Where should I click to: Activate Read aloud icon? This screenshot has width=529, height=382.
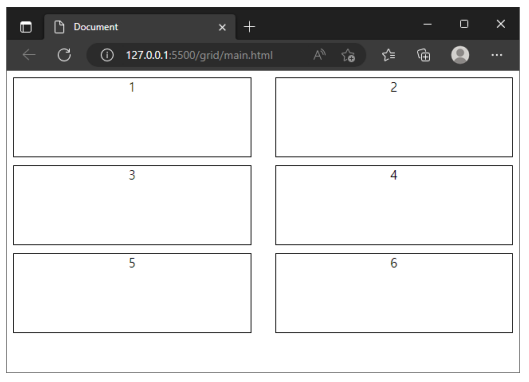(319, 55)
